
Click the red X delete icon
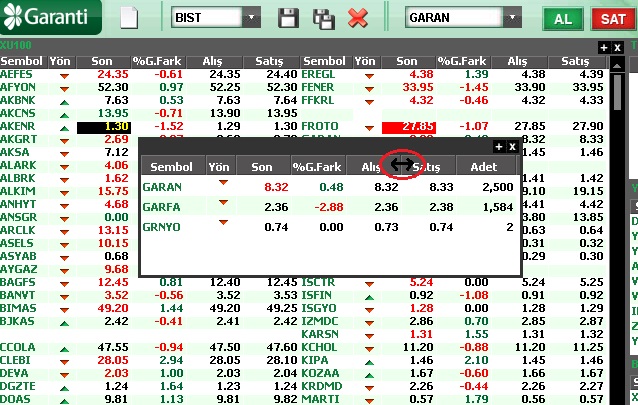point(358,18)
